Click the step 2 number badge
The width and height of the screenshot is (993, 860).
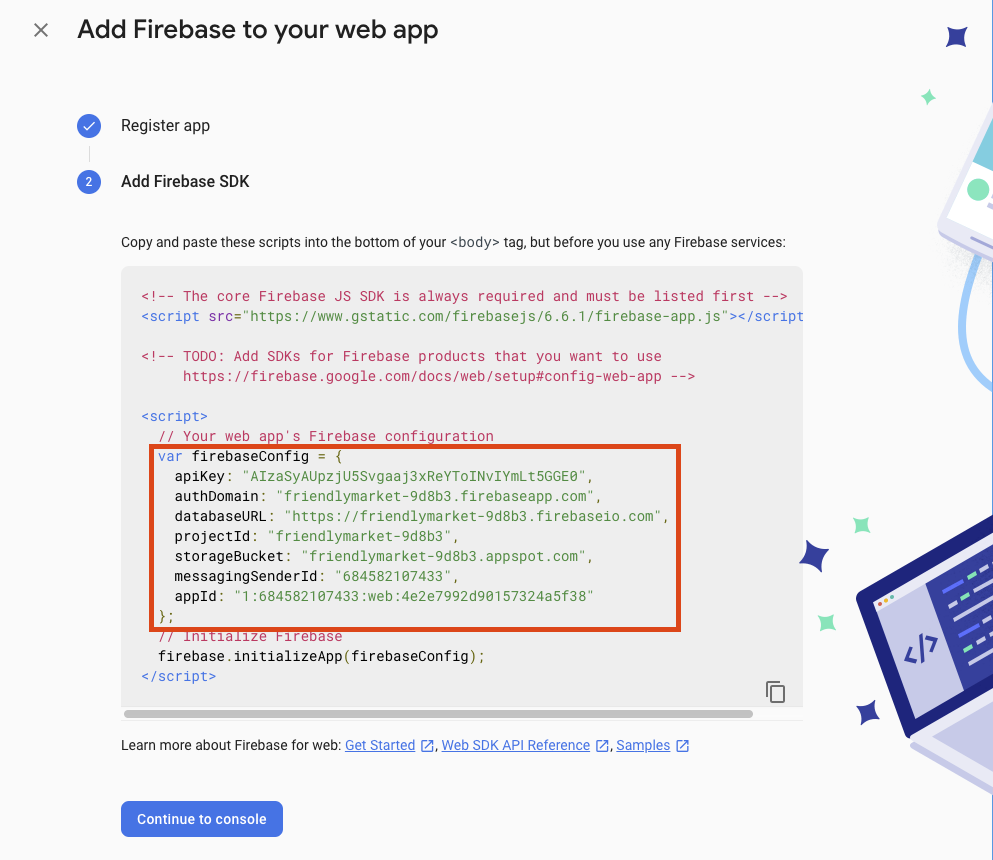89,182
